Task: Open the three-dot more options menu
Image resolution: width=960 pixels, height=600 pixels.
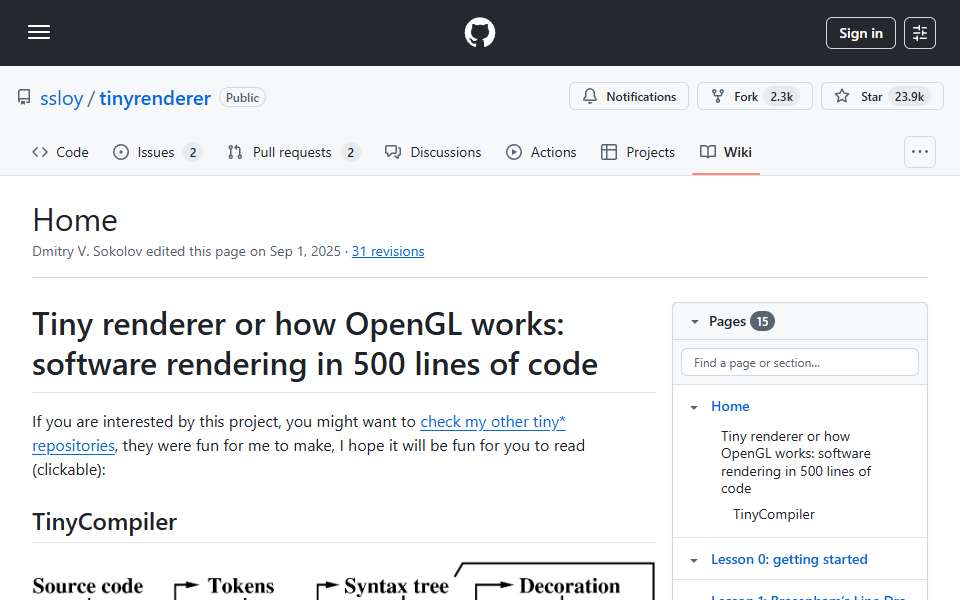Action: pyautogui.click(x=920, y=152)
